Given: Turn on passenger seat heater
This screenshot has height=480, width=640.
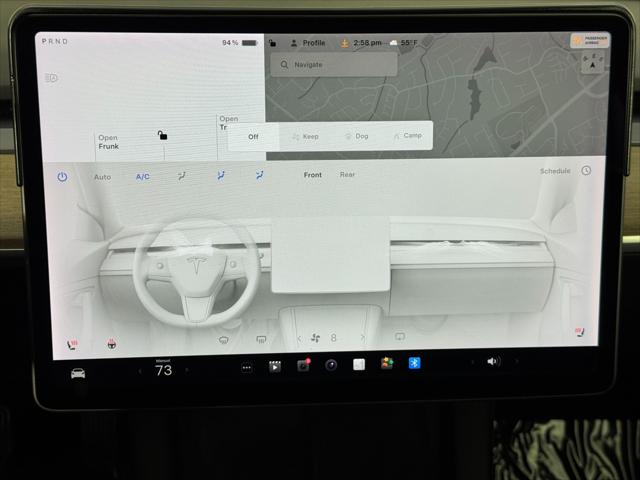Looking at the screenshot, I should 580,332.
